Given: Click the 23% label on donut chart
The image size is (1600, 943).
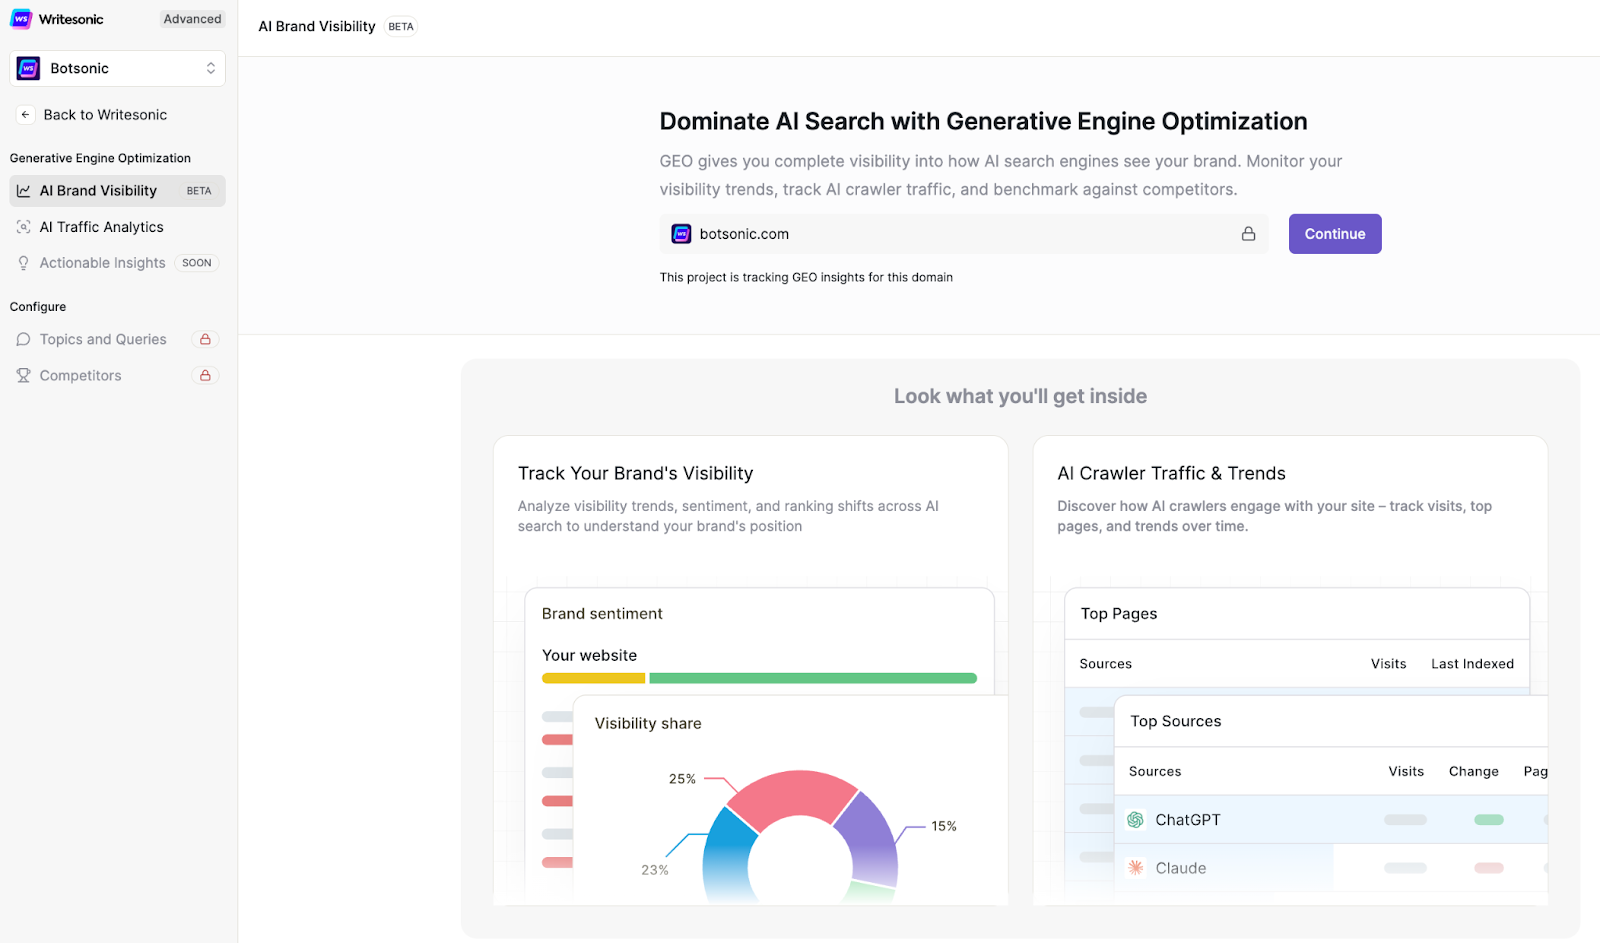Looking at the screenshot, I should pyautogui.click(x=655, y=870).
